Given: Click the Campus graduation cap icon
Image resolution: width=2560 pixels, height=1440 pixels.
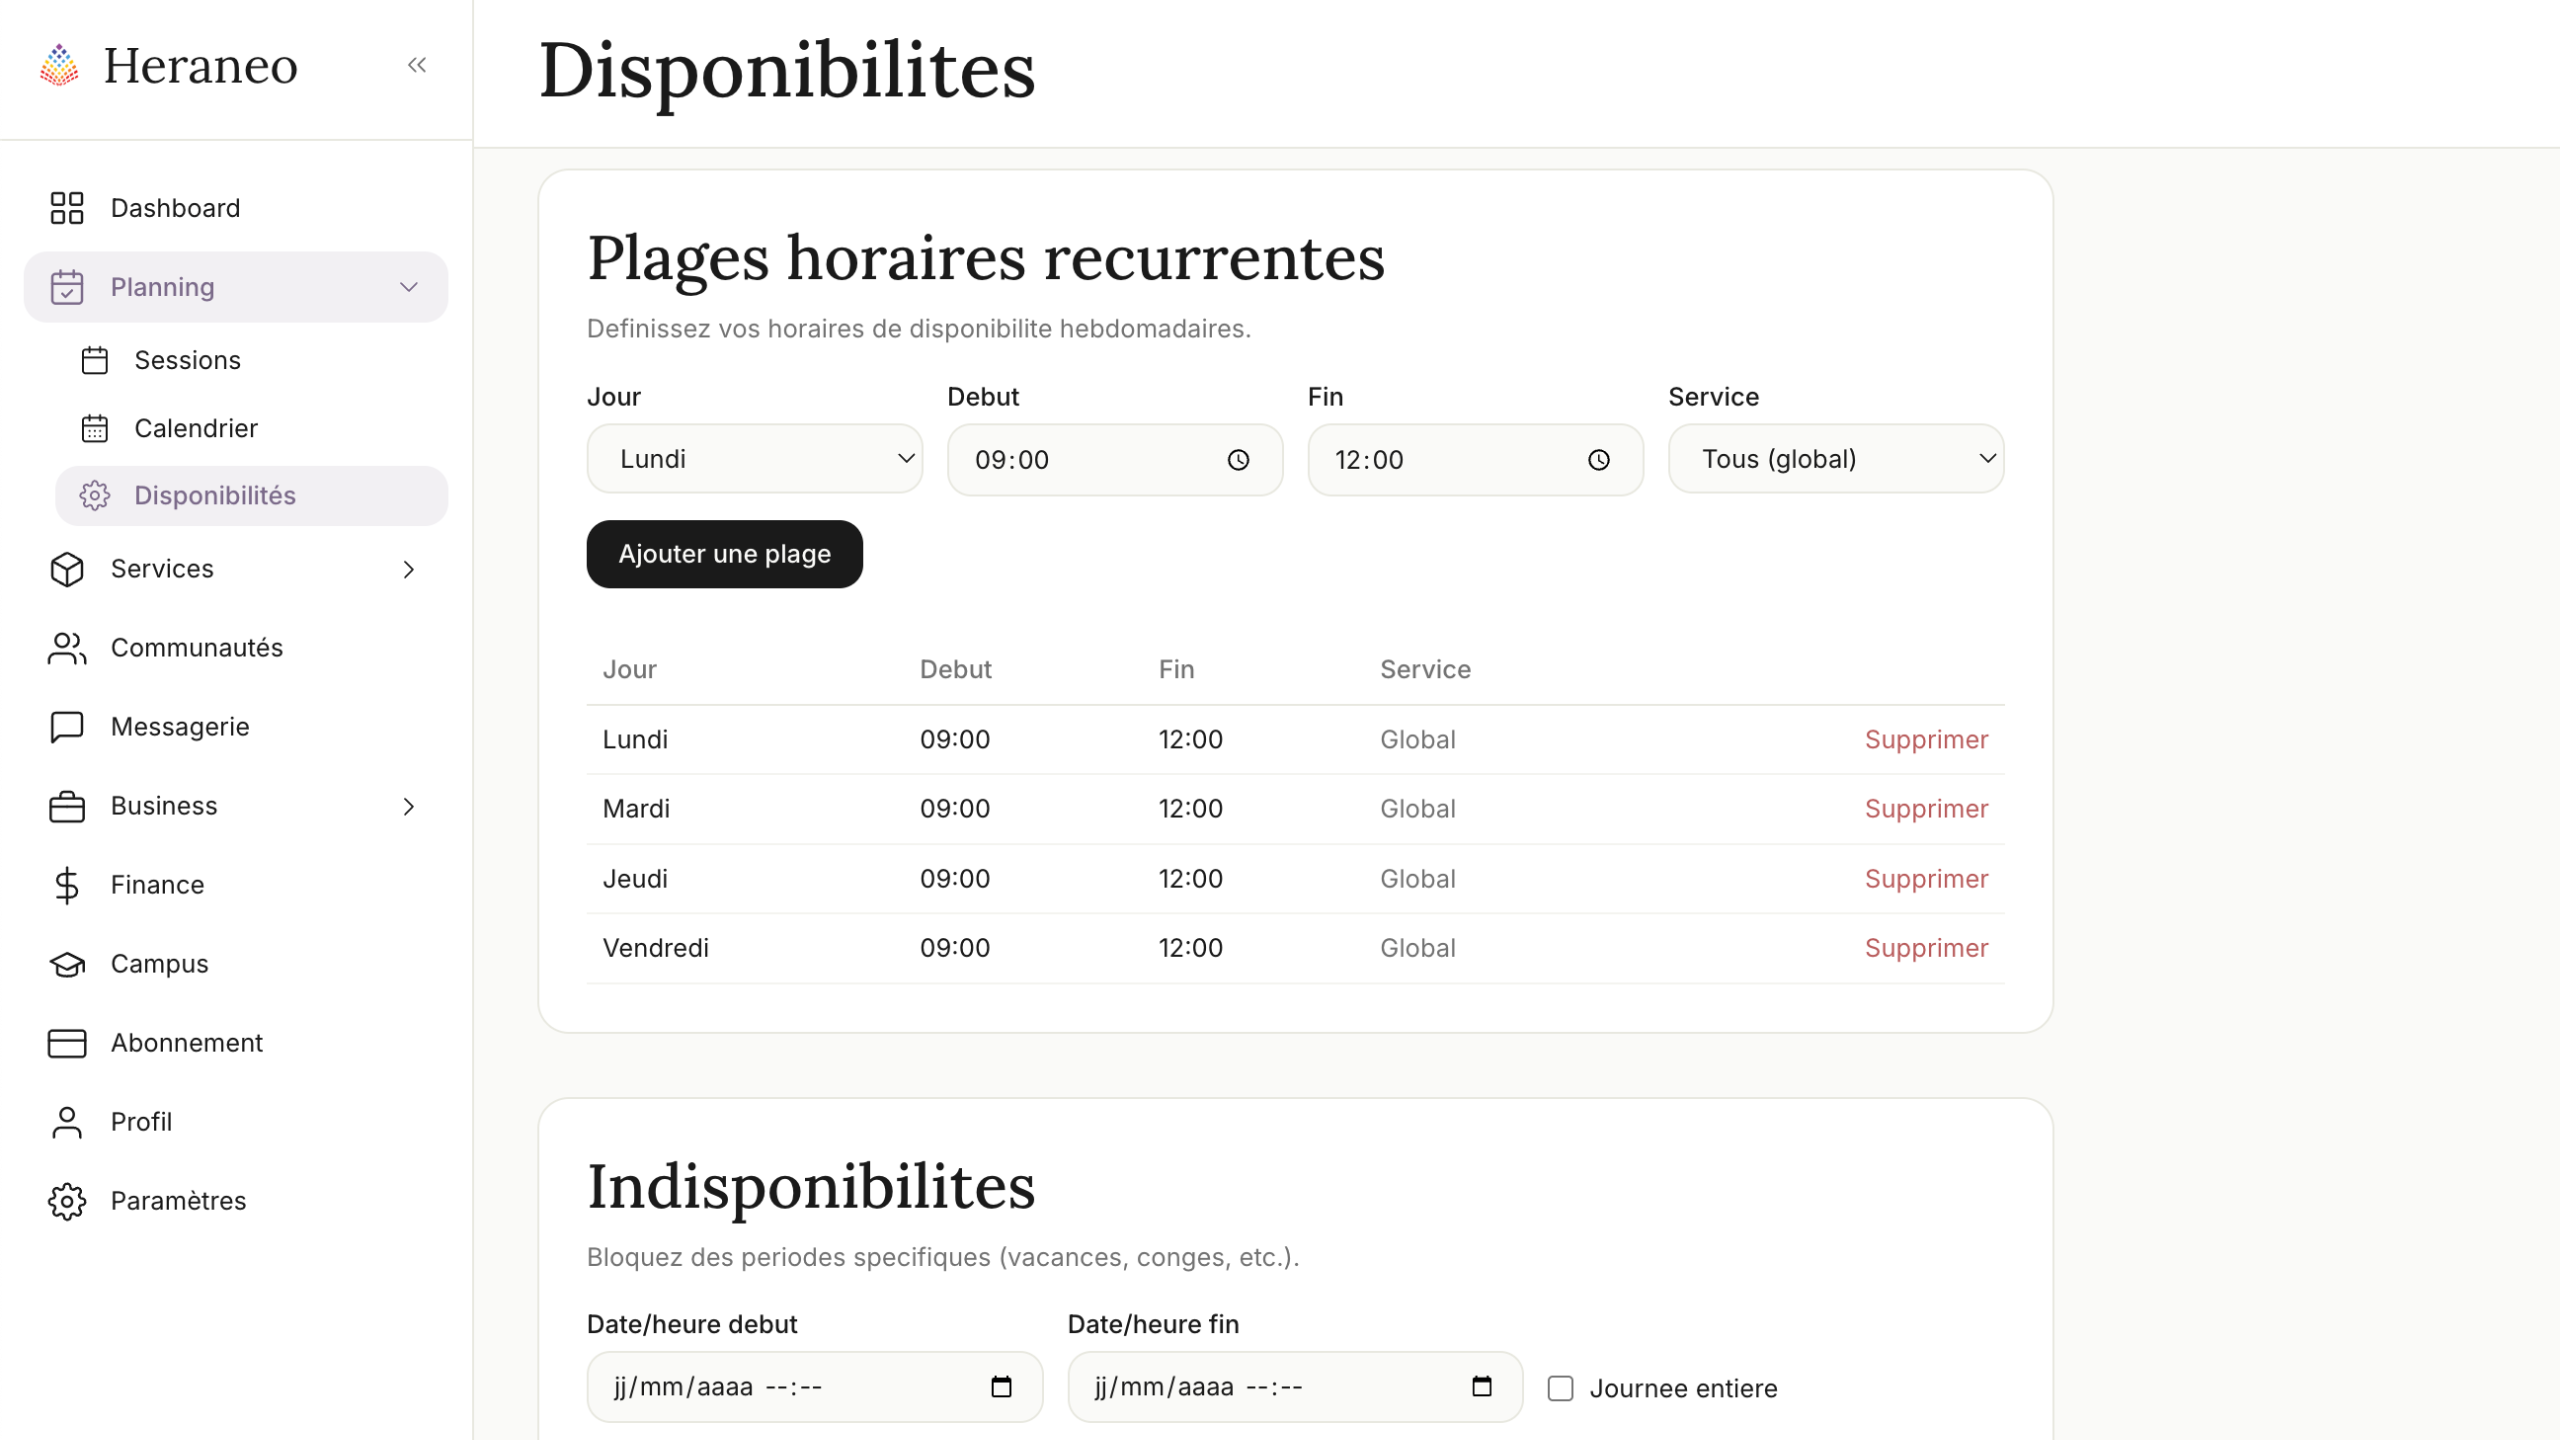Looking at the screenshot, I should click(x=67, y=964).
